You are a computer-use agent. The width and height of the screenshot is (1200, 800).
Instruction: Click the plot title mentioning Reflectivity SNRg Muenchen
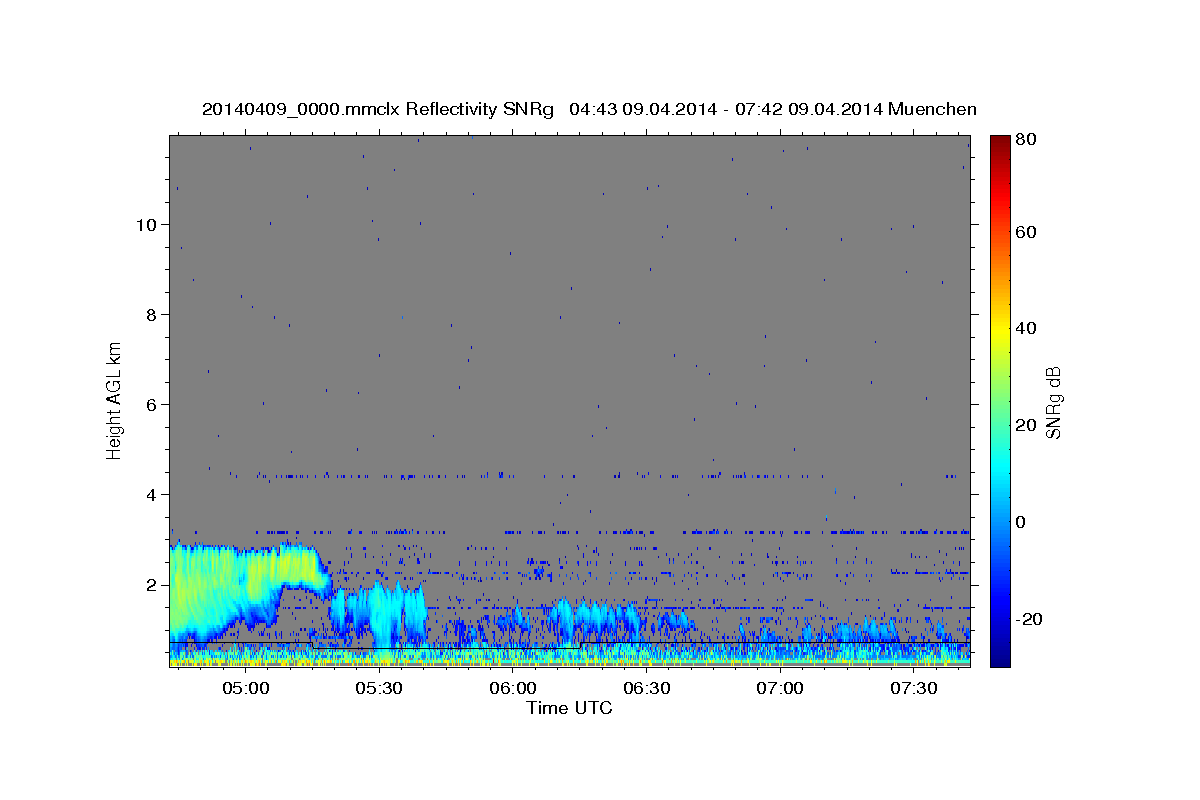coord(589,109)
